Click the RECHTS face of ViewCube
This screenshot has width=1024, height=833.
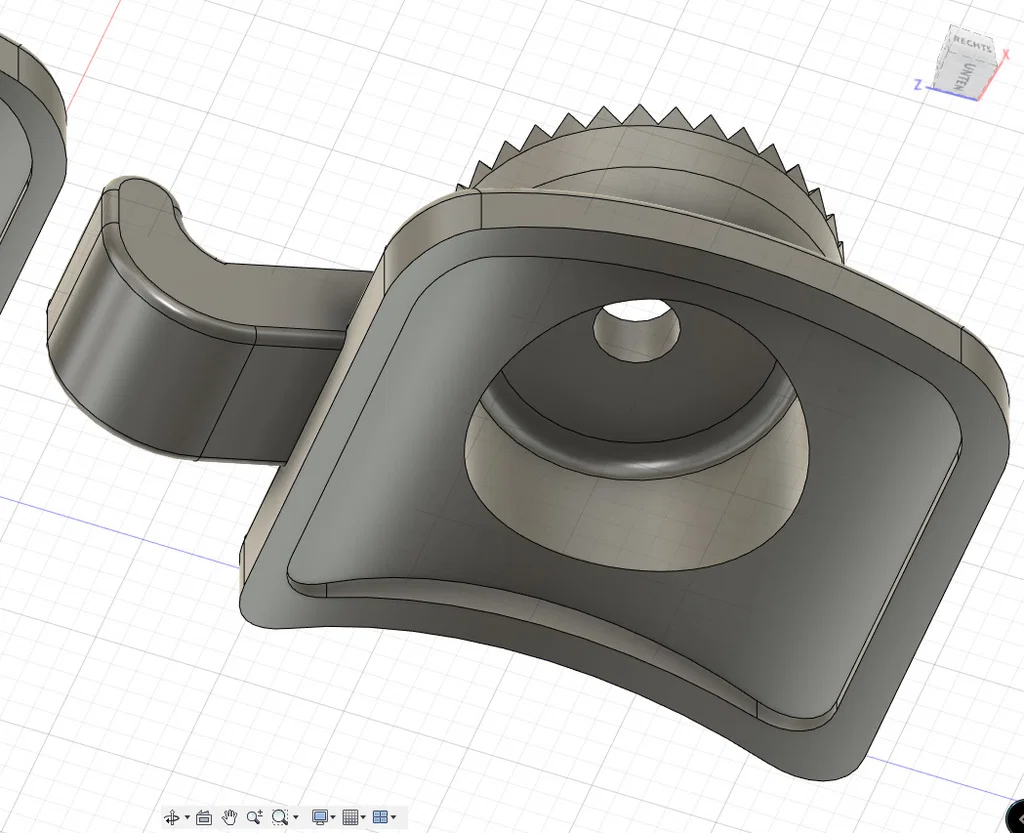click(972, 42)
